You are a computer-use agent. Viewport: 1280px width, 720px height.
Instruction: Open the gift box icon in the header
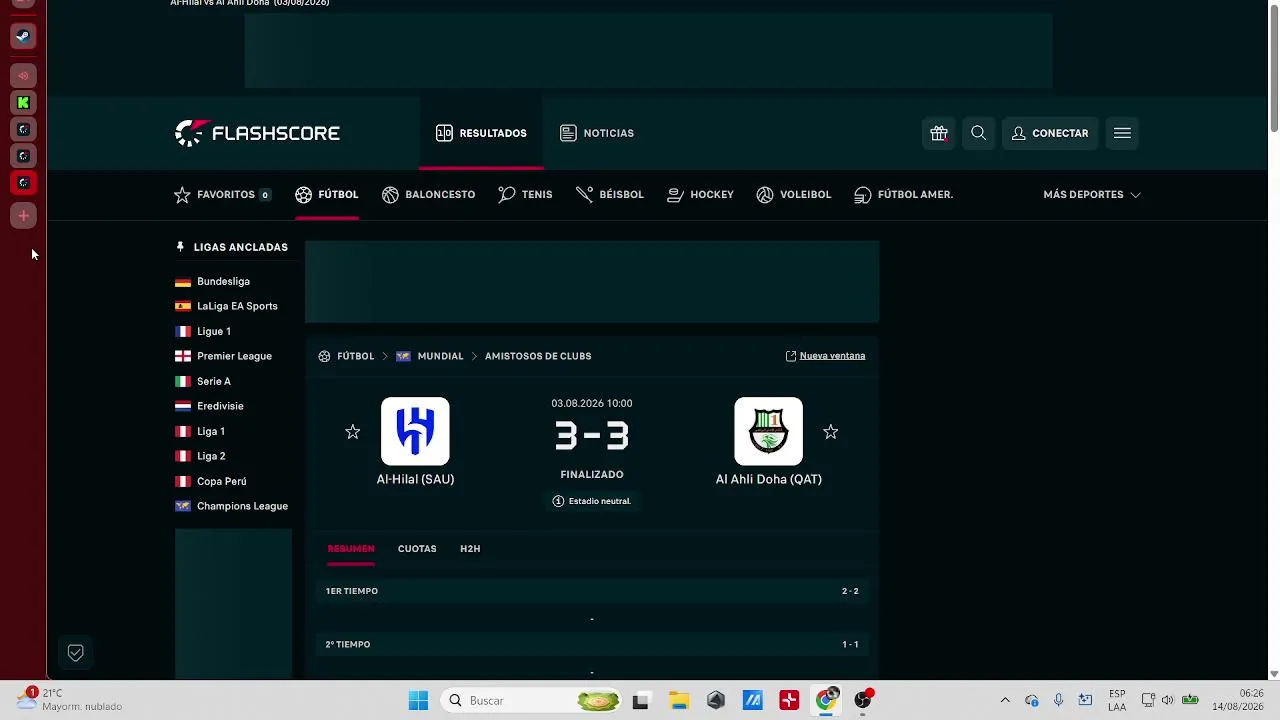(938, 133)
